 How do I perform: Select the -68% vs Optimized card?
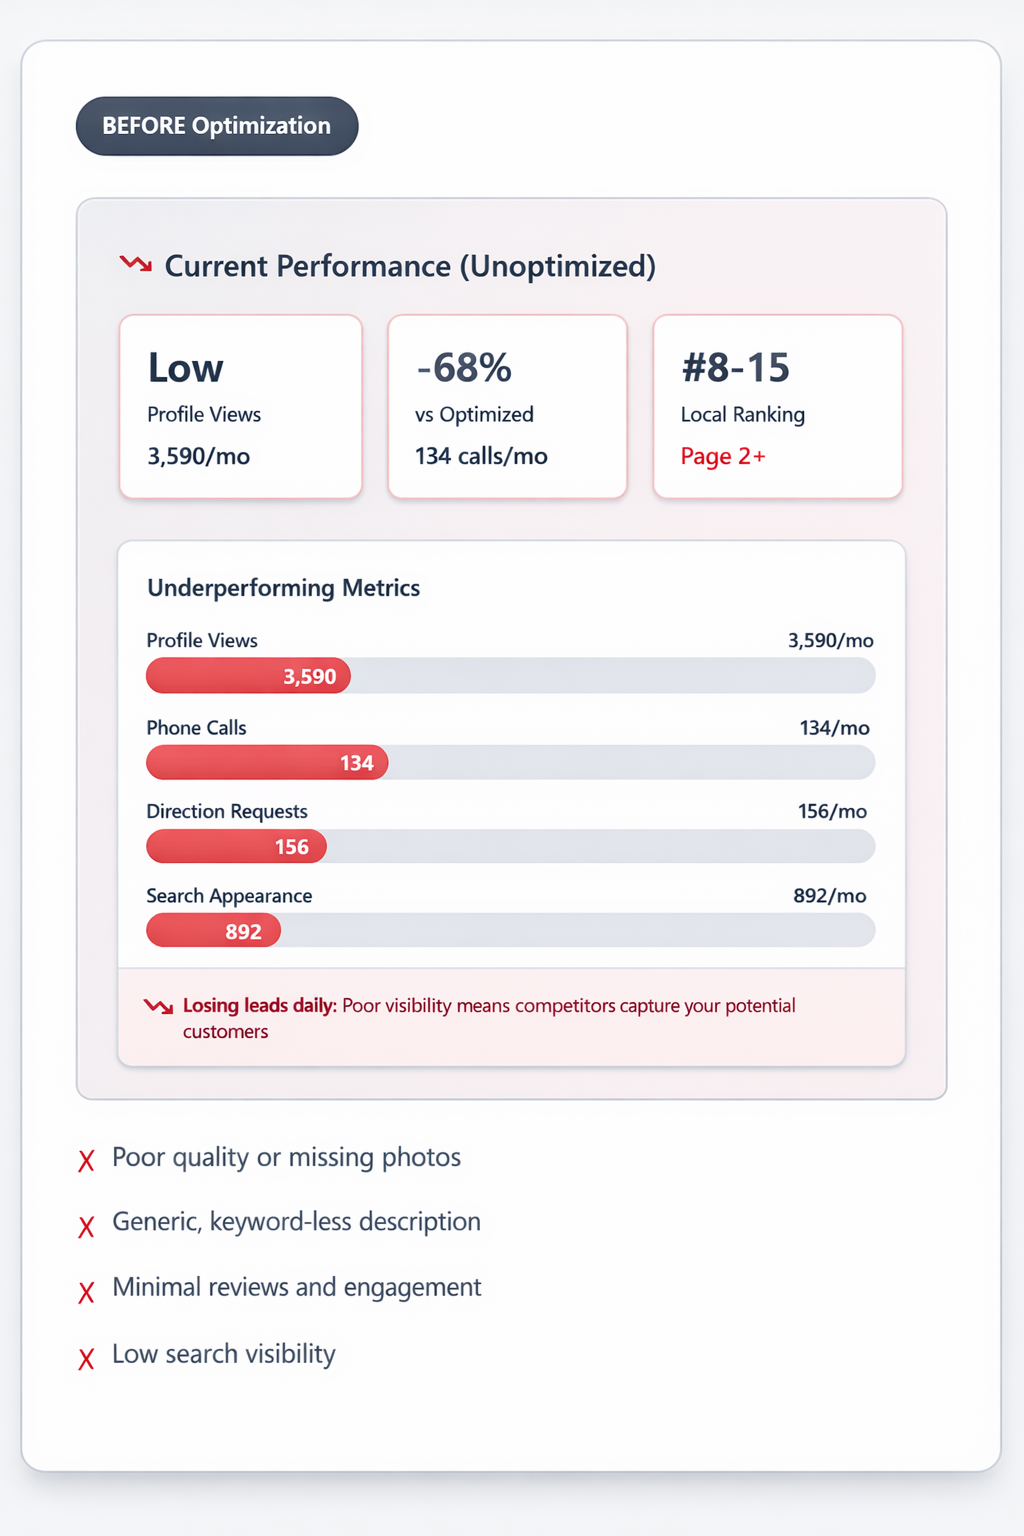click(507, 406)
